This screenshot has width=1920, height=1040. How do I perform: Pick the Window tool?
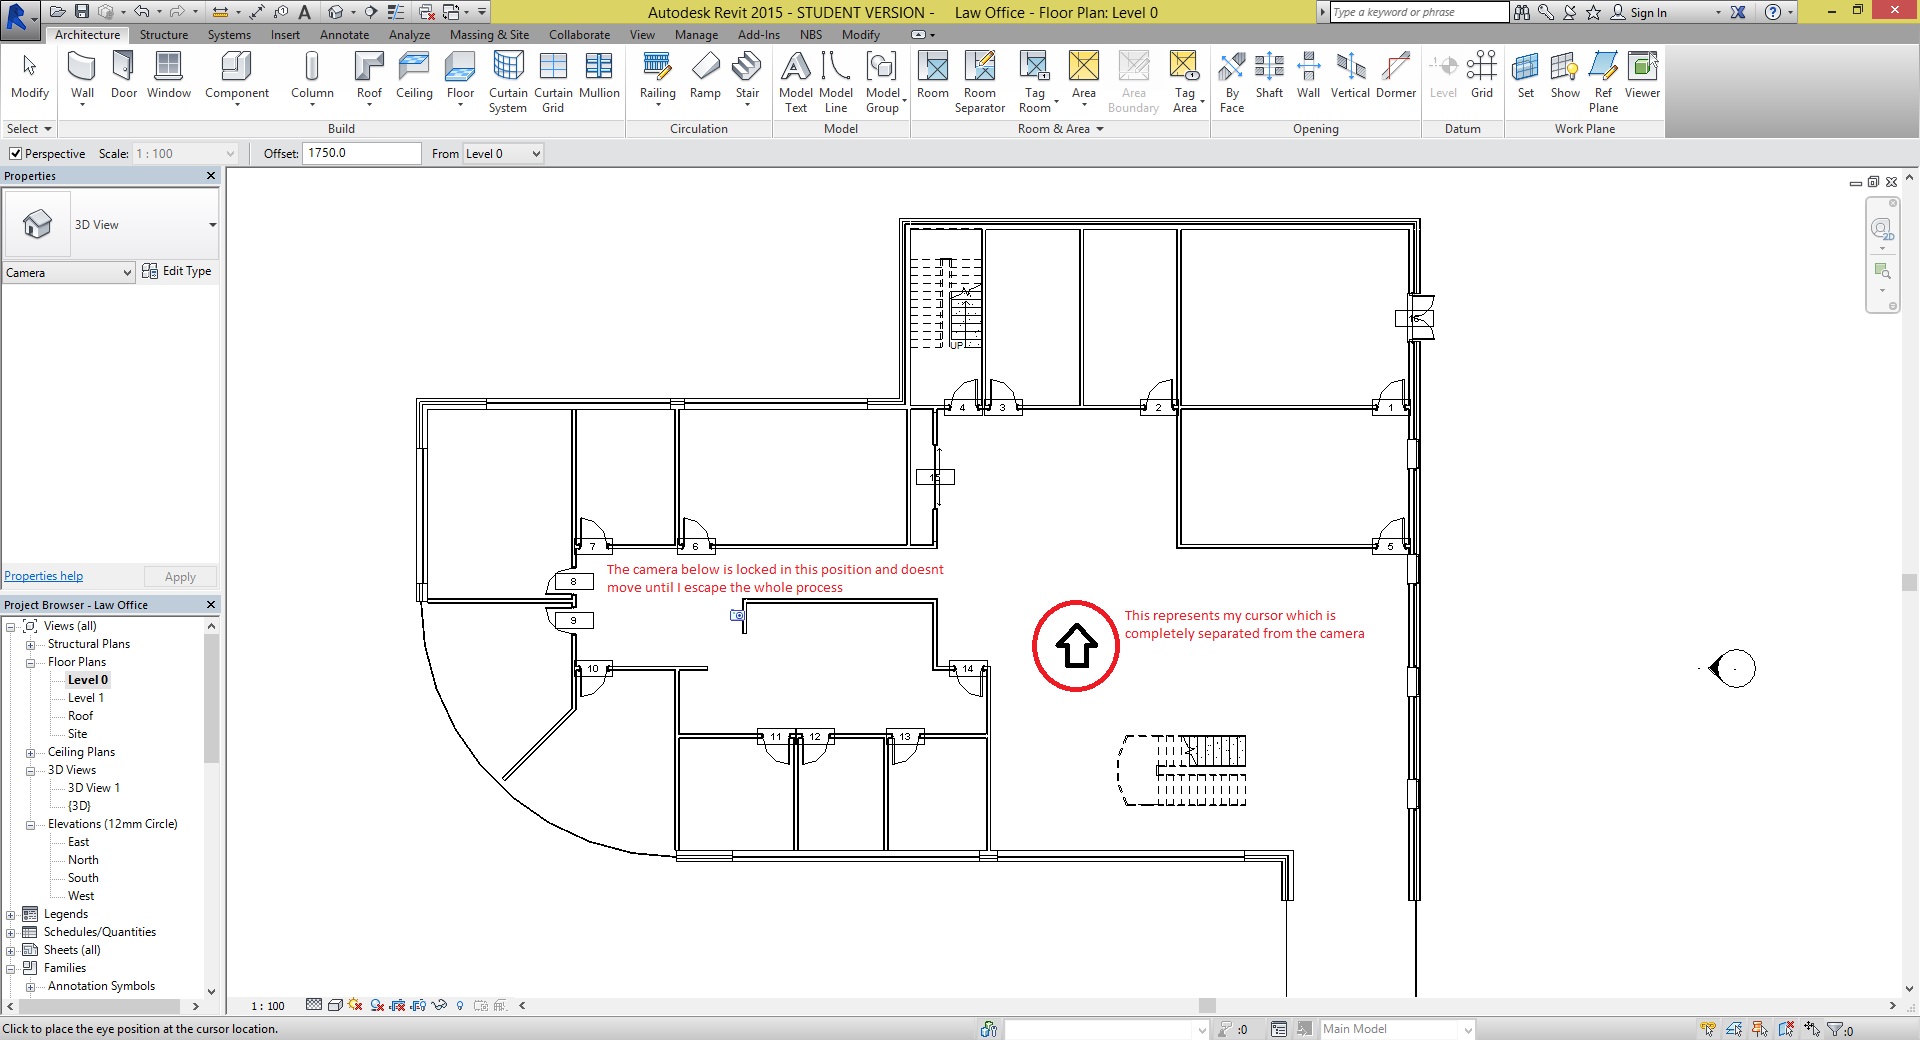pos(169,76)
